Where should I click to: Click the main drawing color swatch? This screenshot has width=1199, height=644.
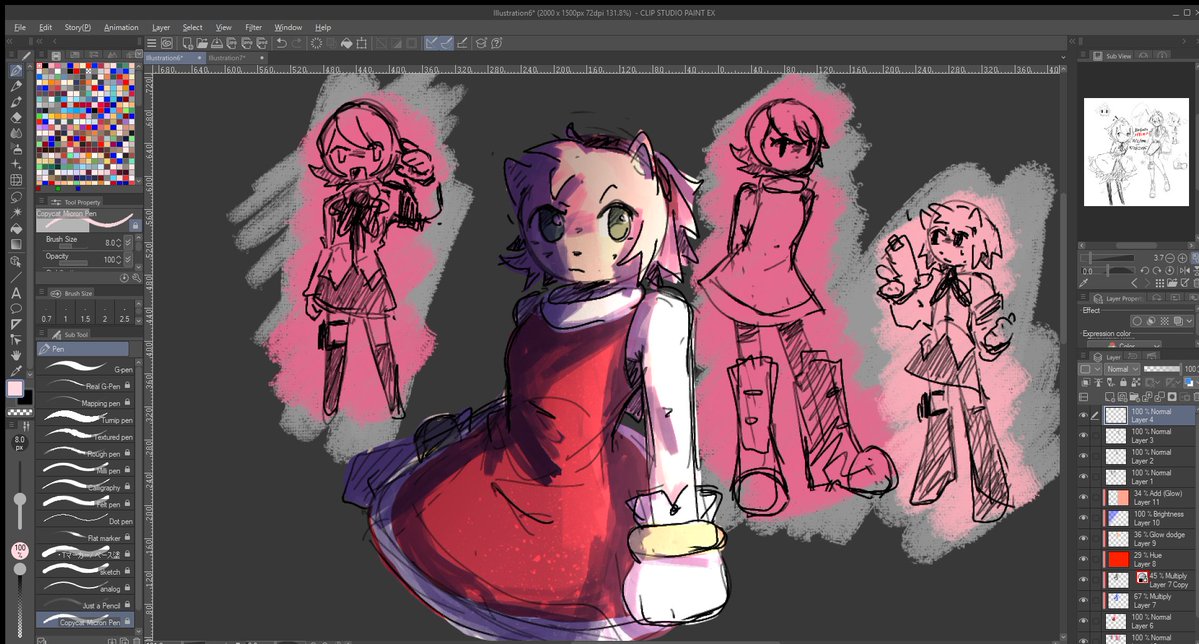coord(15,389)
